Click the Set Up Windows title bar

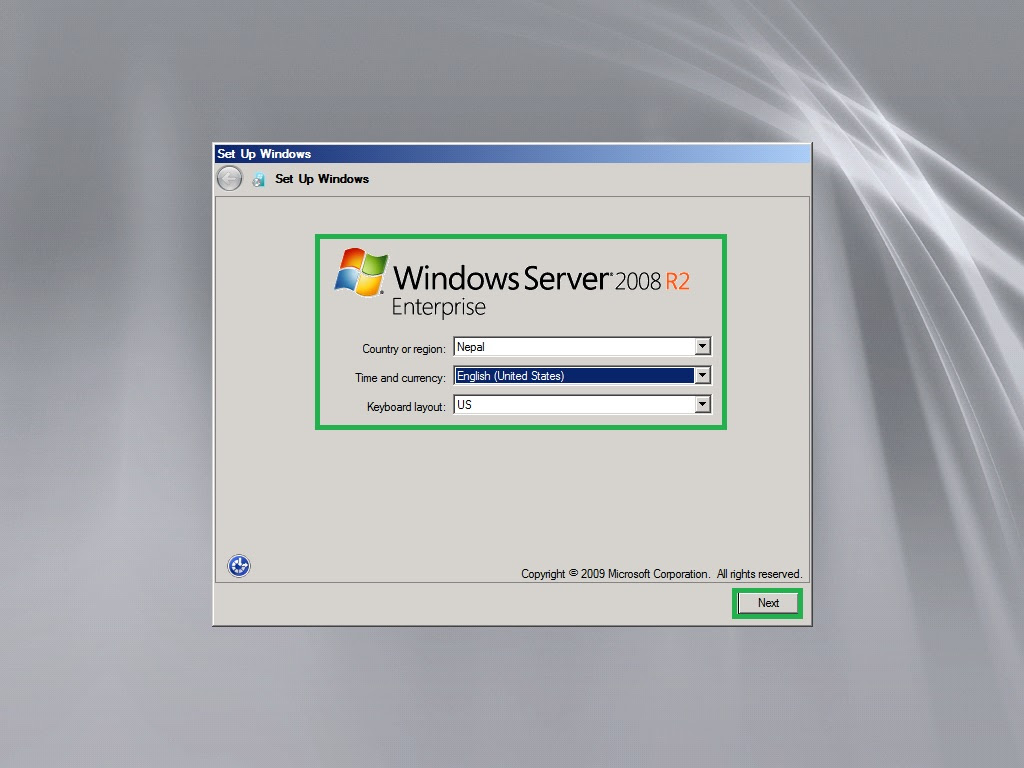[x=513, y=153]
